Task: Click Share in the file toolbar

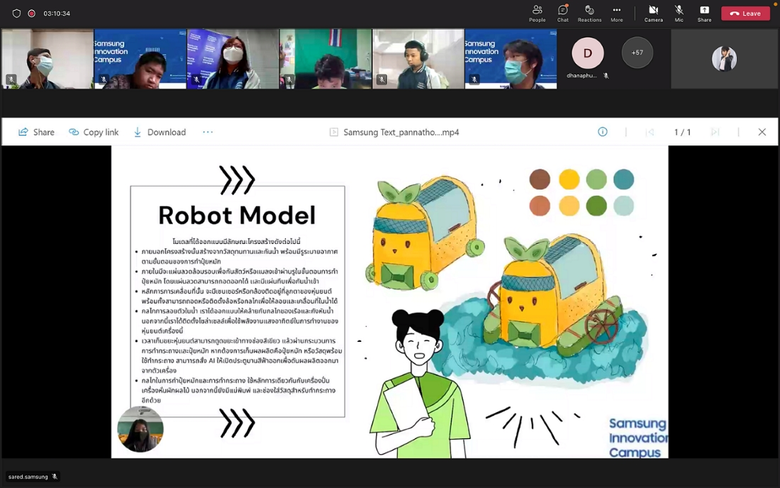Action: [36, 132]
